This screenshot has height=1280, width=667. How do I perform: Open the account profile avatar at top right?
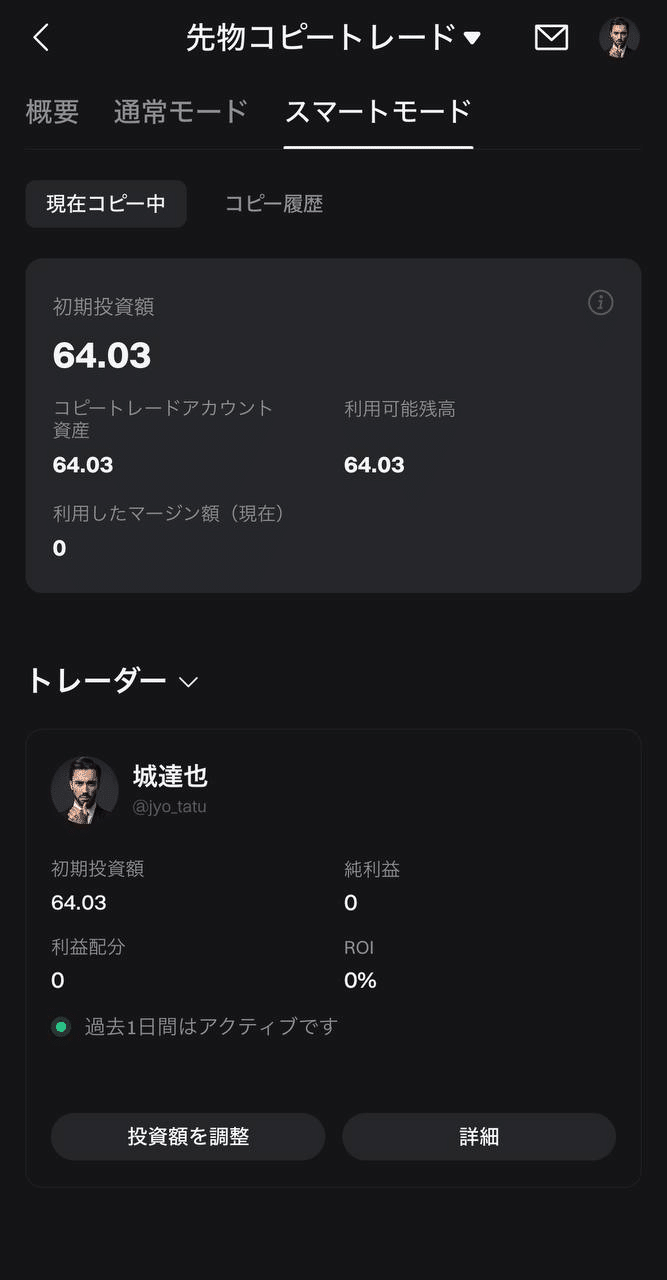click(619, 37)
